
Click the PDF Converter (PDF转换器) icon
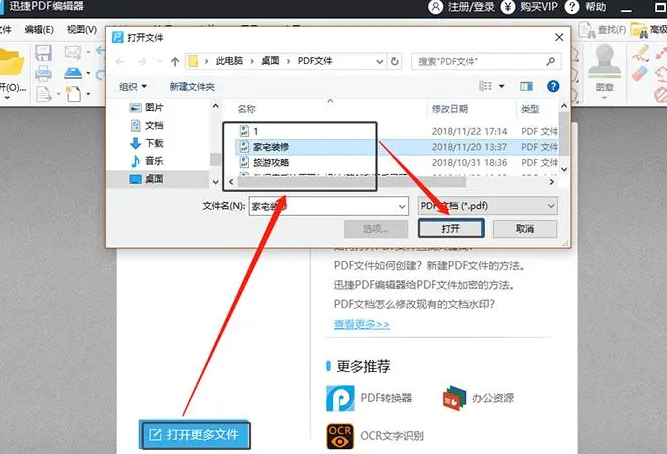point(340,398)
